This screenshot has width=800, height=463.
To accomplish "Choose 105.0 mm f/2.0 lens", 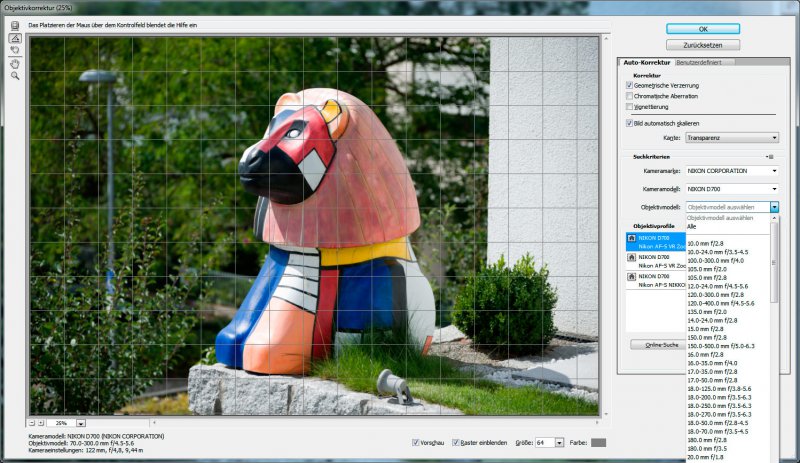I will tap(707, 269).
